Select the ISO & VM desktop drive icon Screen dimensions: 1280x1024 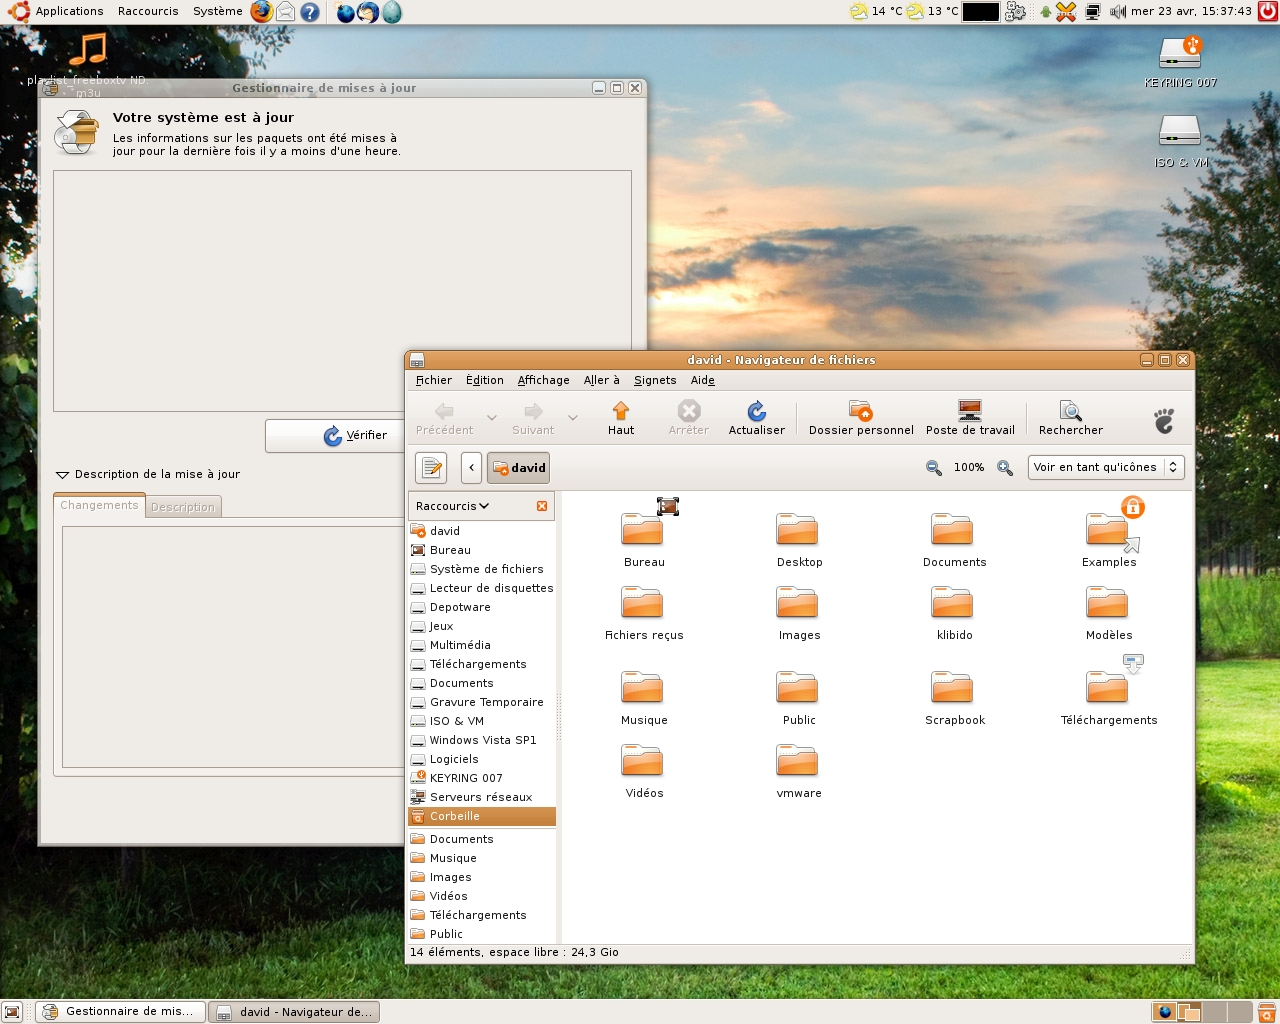point(1181,141)
